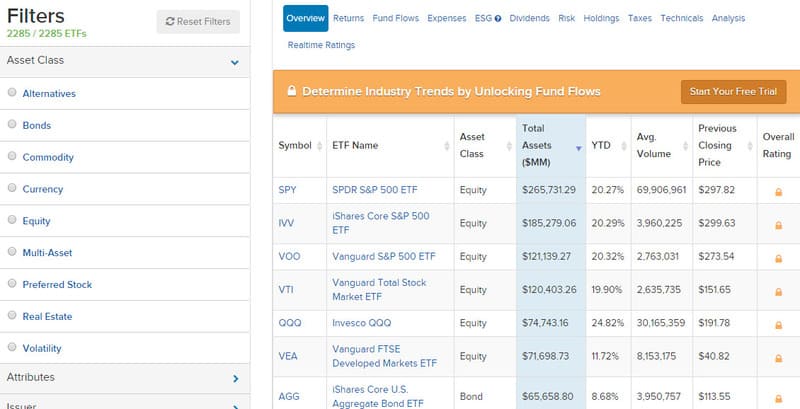Click Start Your Free Trial button

tap(733, 92)
